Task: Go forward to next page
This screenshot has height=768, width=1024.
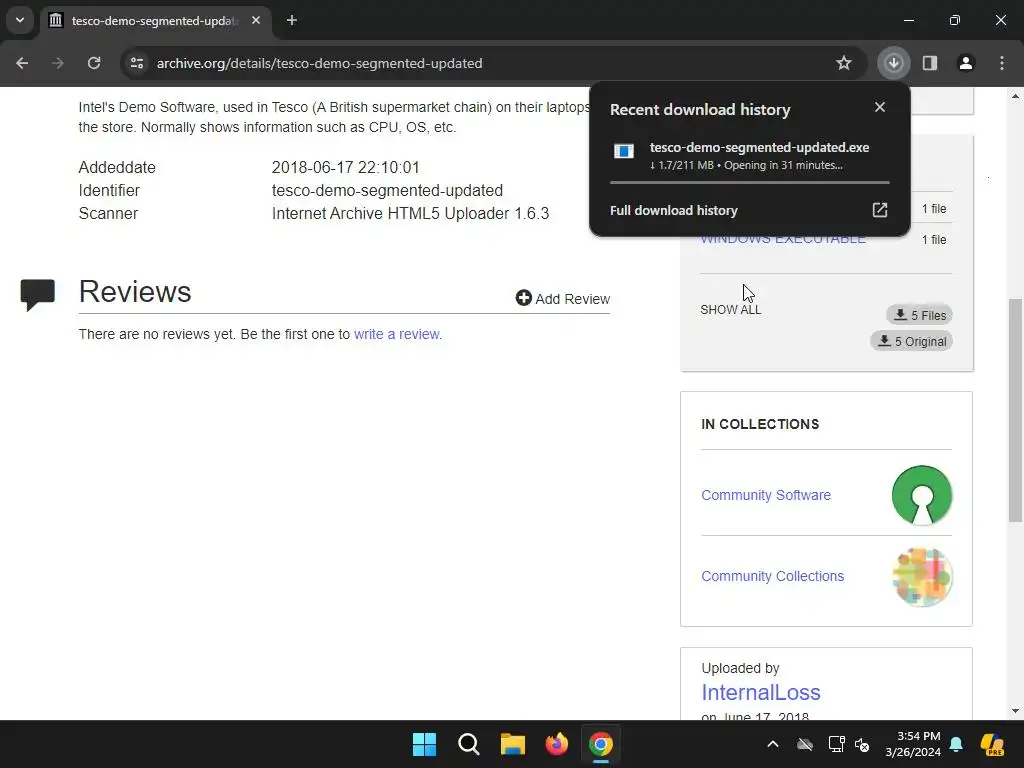Action: [x=58, y=63]
